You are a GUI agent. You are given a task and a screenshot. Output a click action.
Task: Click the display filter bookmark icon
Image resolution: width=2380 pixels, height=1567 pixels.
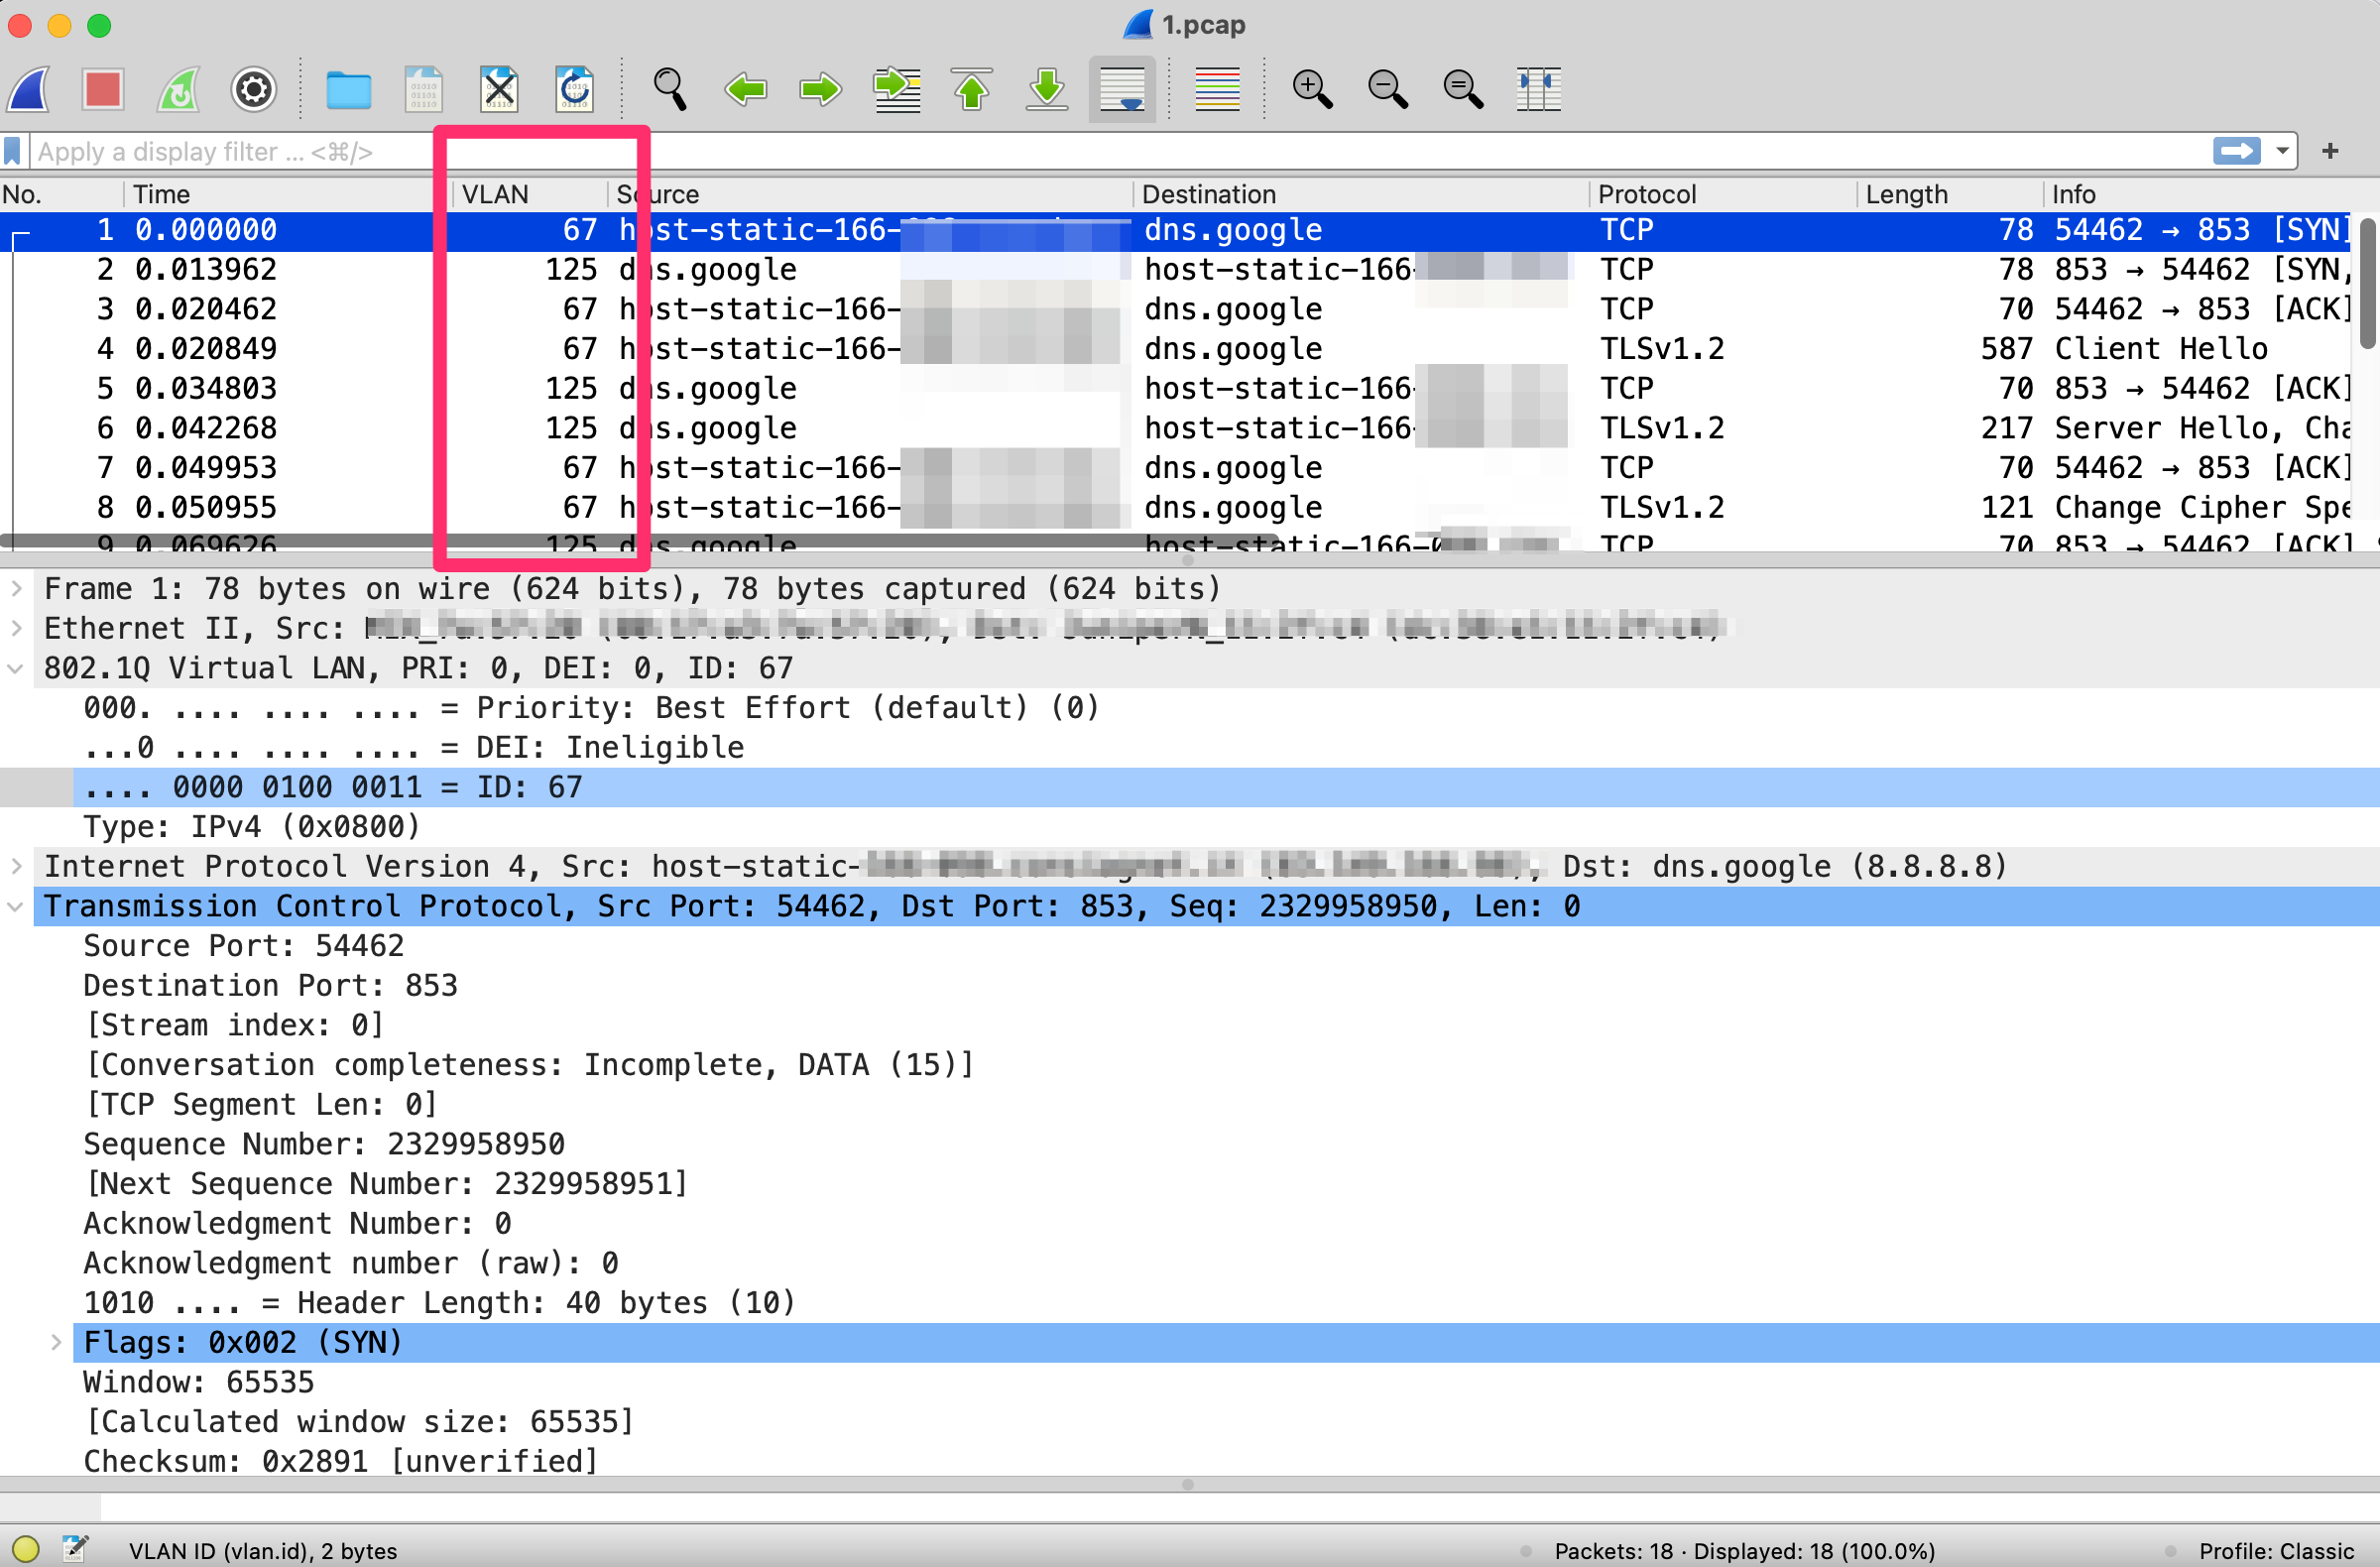[13, 152]
